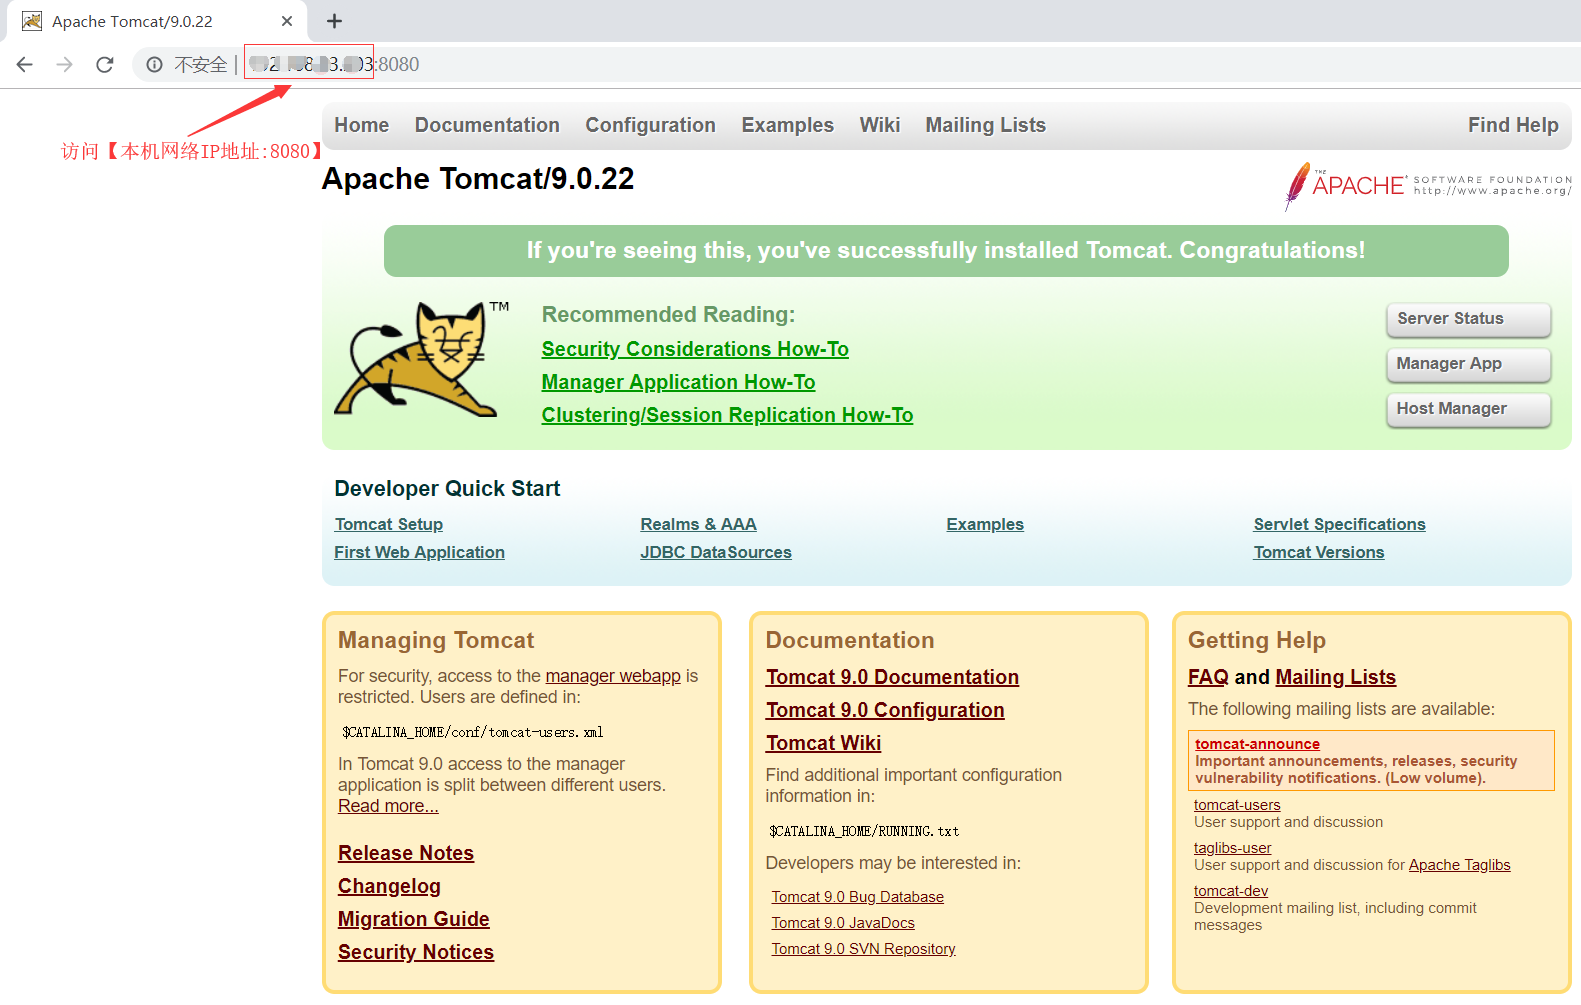Viewport: 1581px width, 1005px height.
Task: Open the Documentation navigation item
Action: pos(487,125)
